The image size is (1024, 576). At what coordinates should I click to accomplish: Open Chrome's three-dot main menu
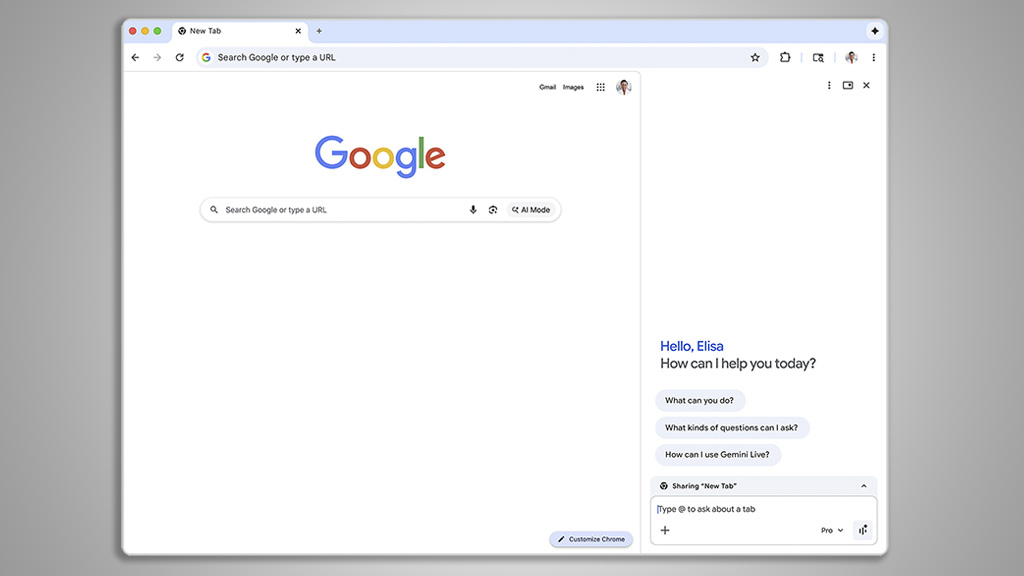pos(873,58)
